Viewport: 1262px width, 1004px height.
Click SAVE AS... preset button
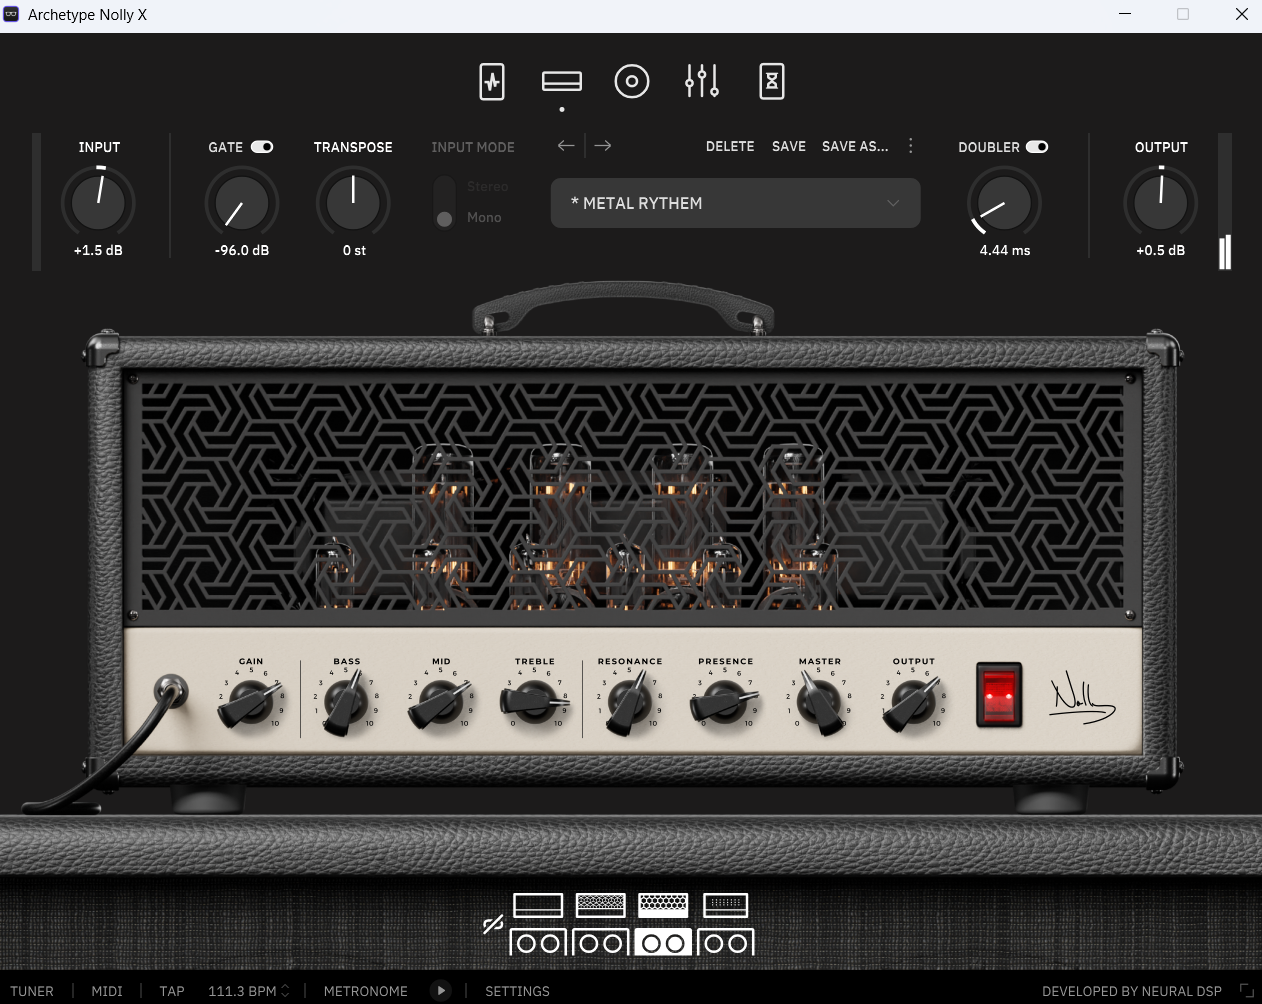pyautogui.click(x=855, y=146)
